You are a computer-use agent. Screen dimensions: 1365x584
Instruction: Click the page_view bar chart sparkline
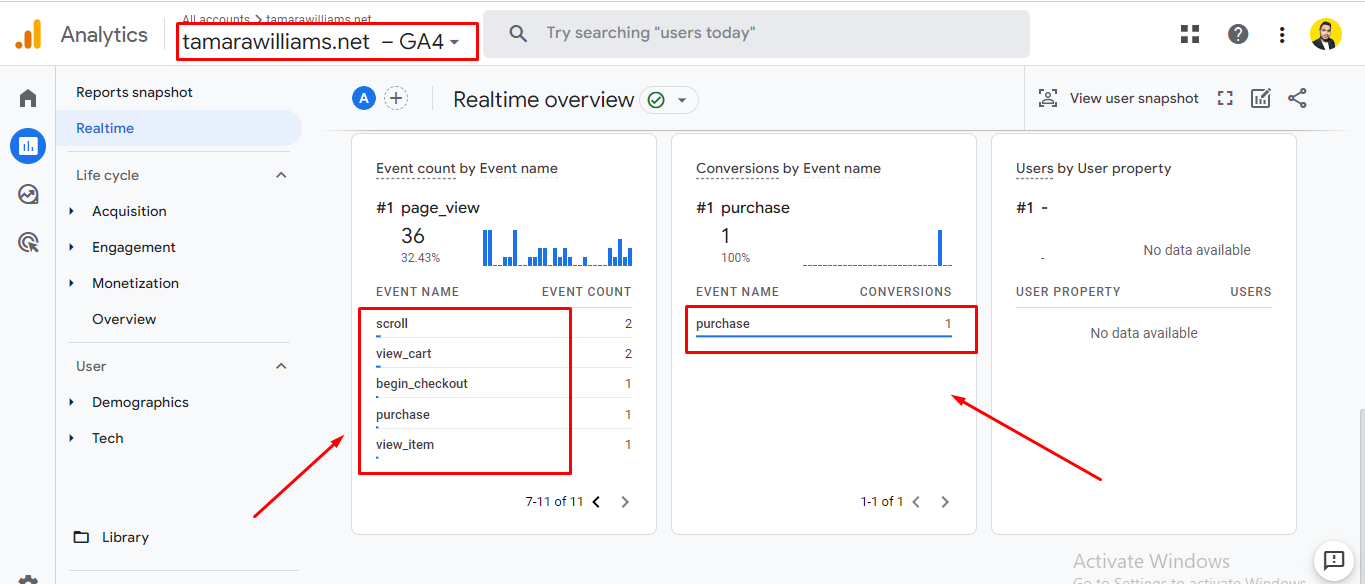(557, 248)
